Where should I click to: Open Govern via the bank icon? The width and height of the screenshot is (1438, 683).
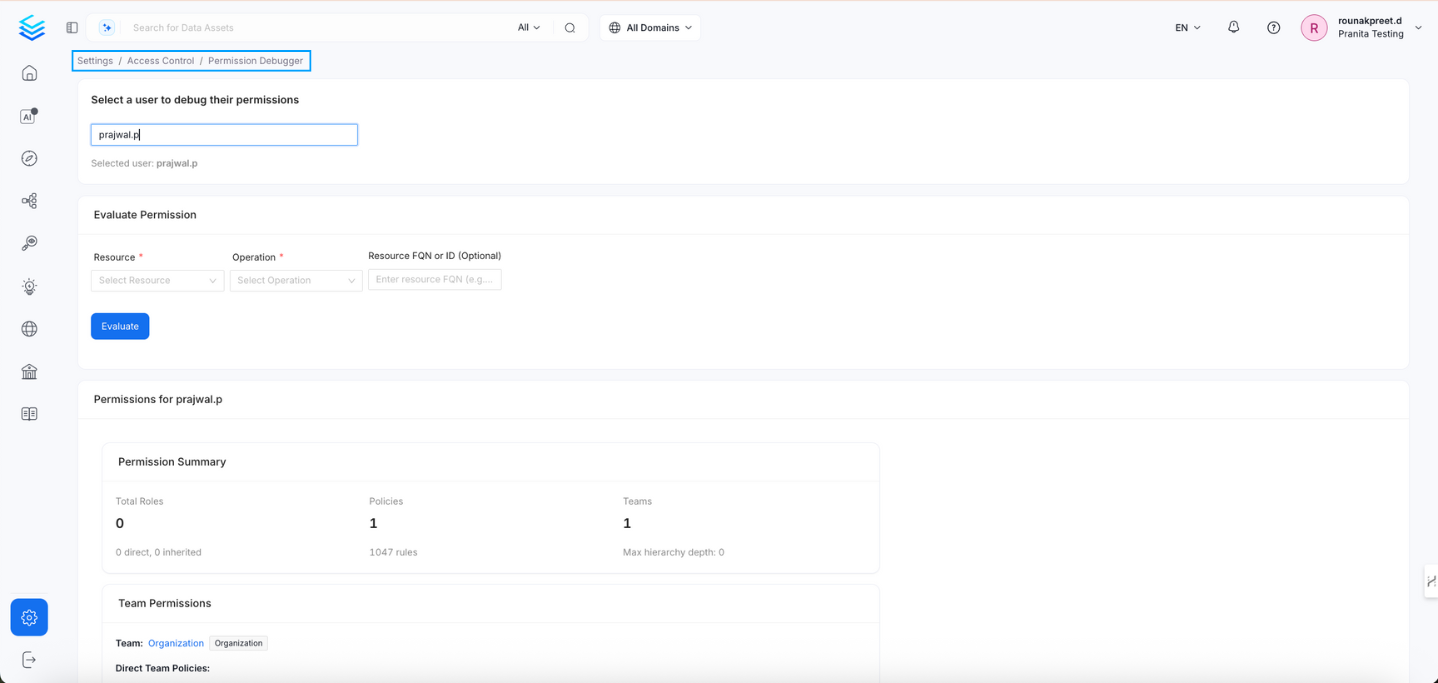click(x=29, y=371)
